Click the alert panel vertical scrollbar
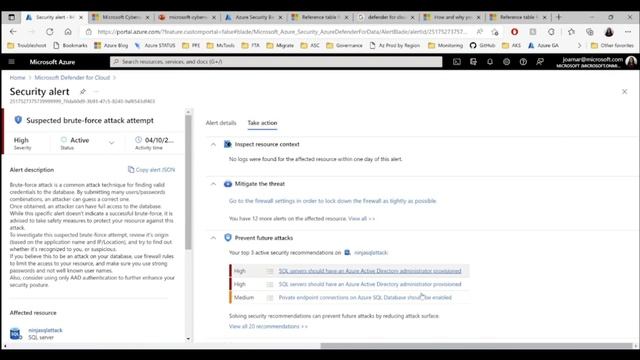This screenshot has height=360, width=640. (x=188, y=182)
